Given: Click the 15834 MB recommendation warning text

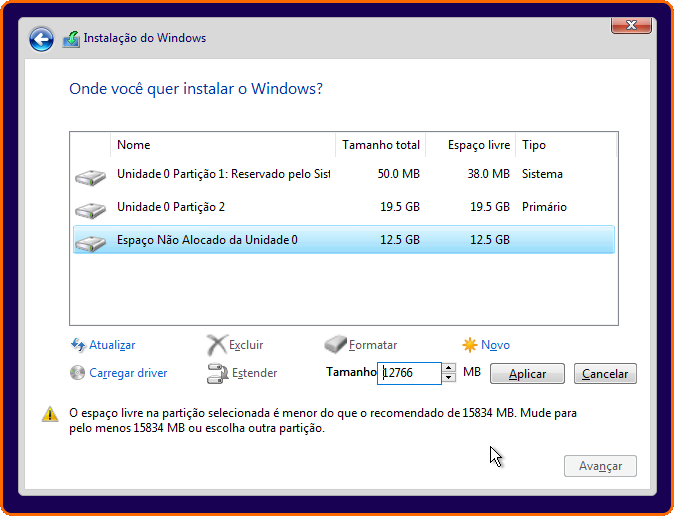Looking at the screenshot, I should point(323,421).
